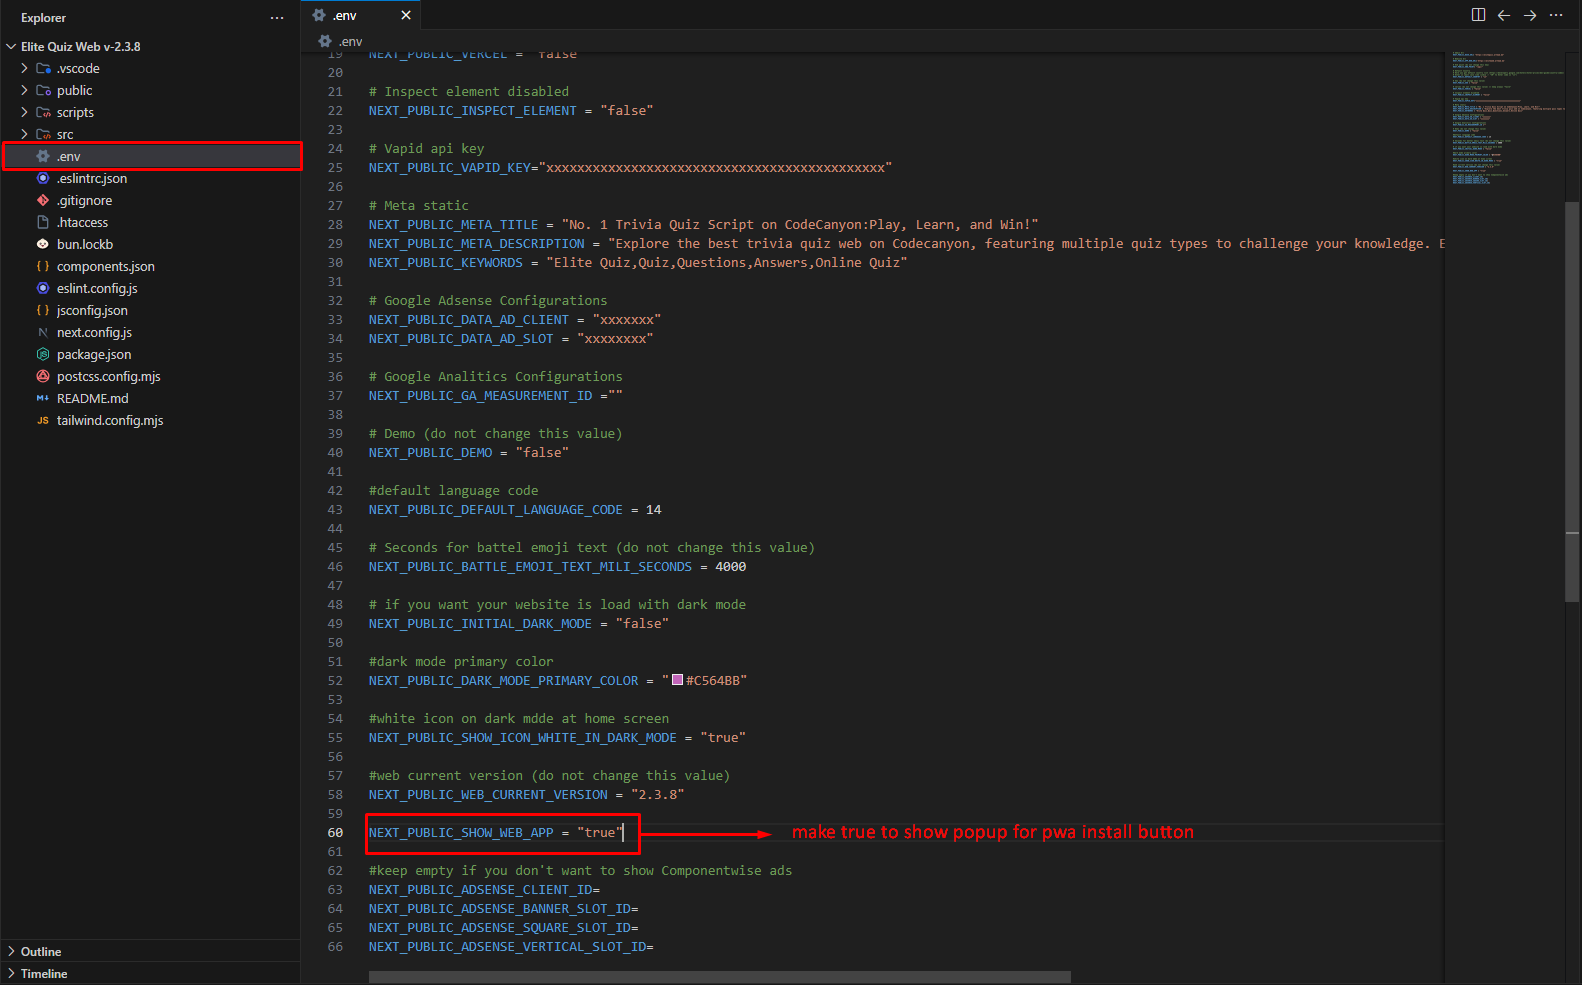Expand the src folder
1582x985 pixels.
[x=65, y=134]
